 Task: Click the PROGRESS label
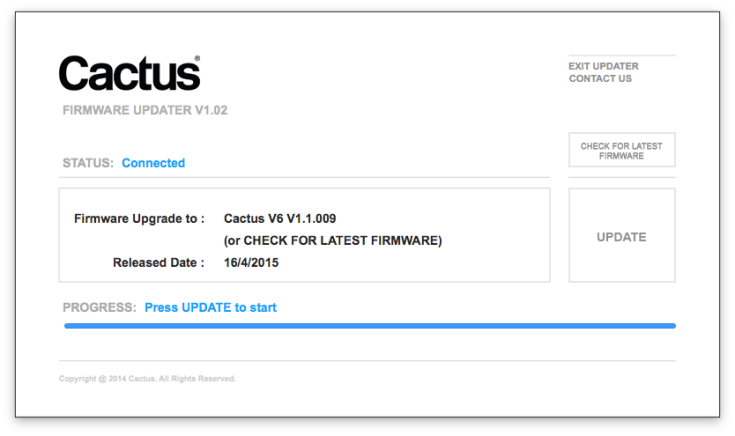(x=99, y=307)
